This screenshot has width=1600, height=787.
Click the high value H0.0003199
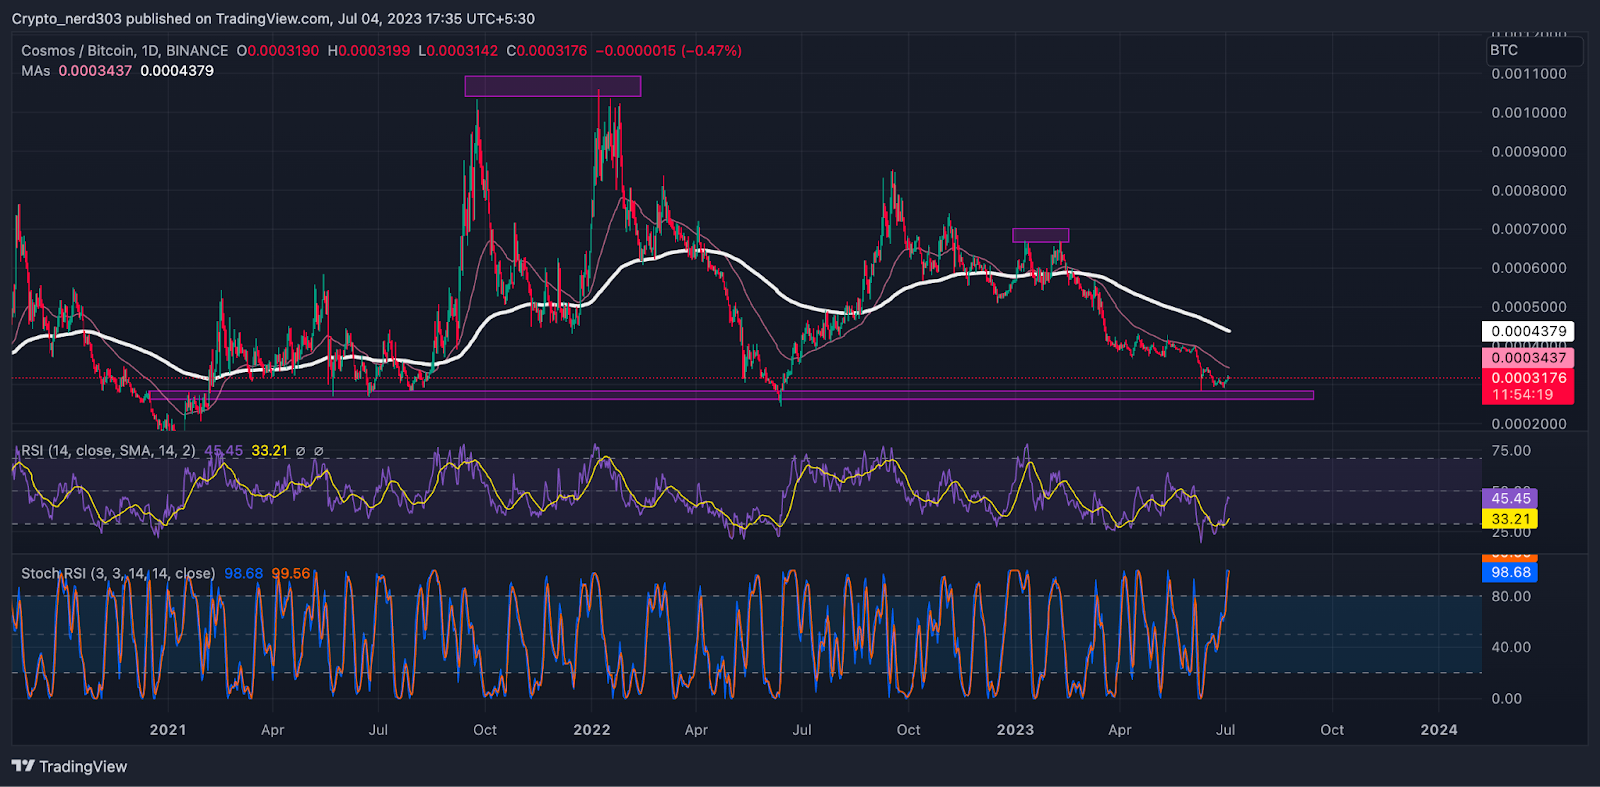(x=369, y=50)
